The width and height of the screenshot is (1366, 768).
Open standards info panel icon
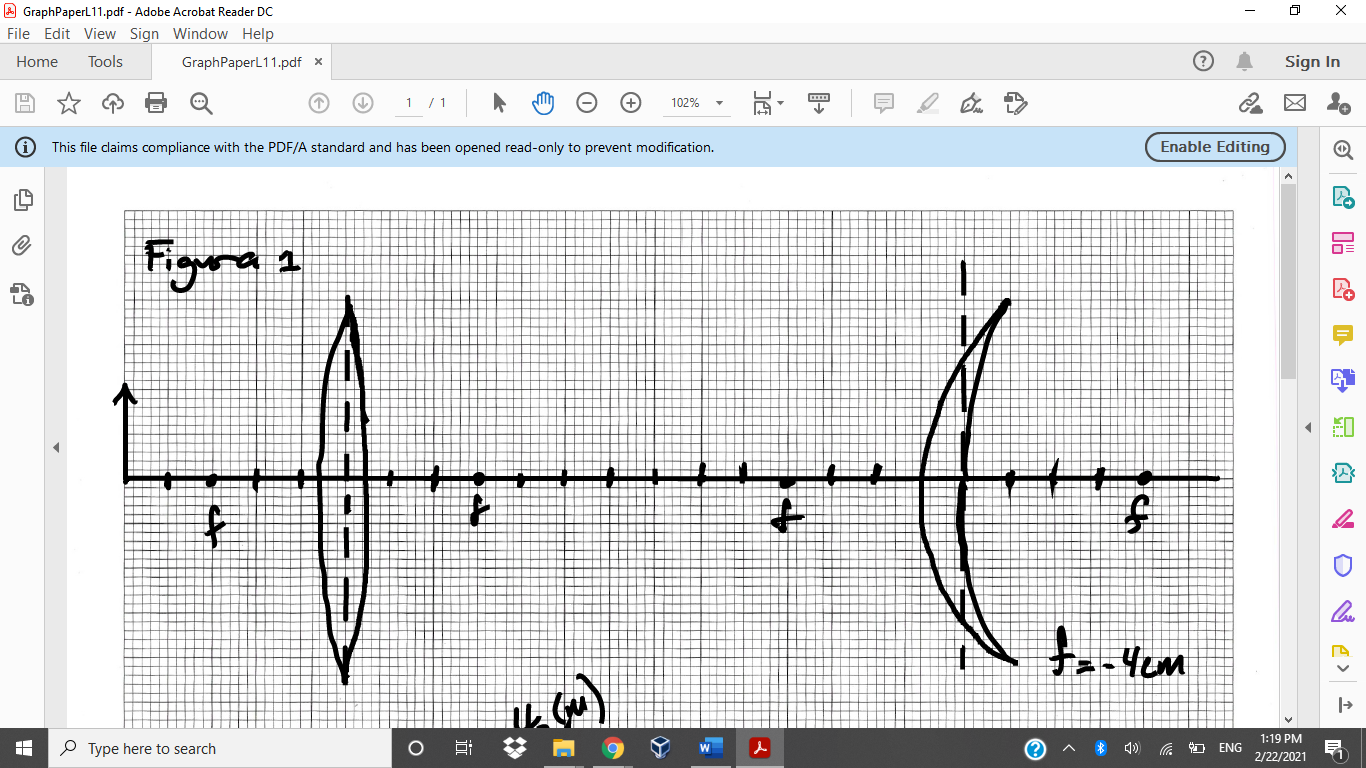[x=22, y=294]
